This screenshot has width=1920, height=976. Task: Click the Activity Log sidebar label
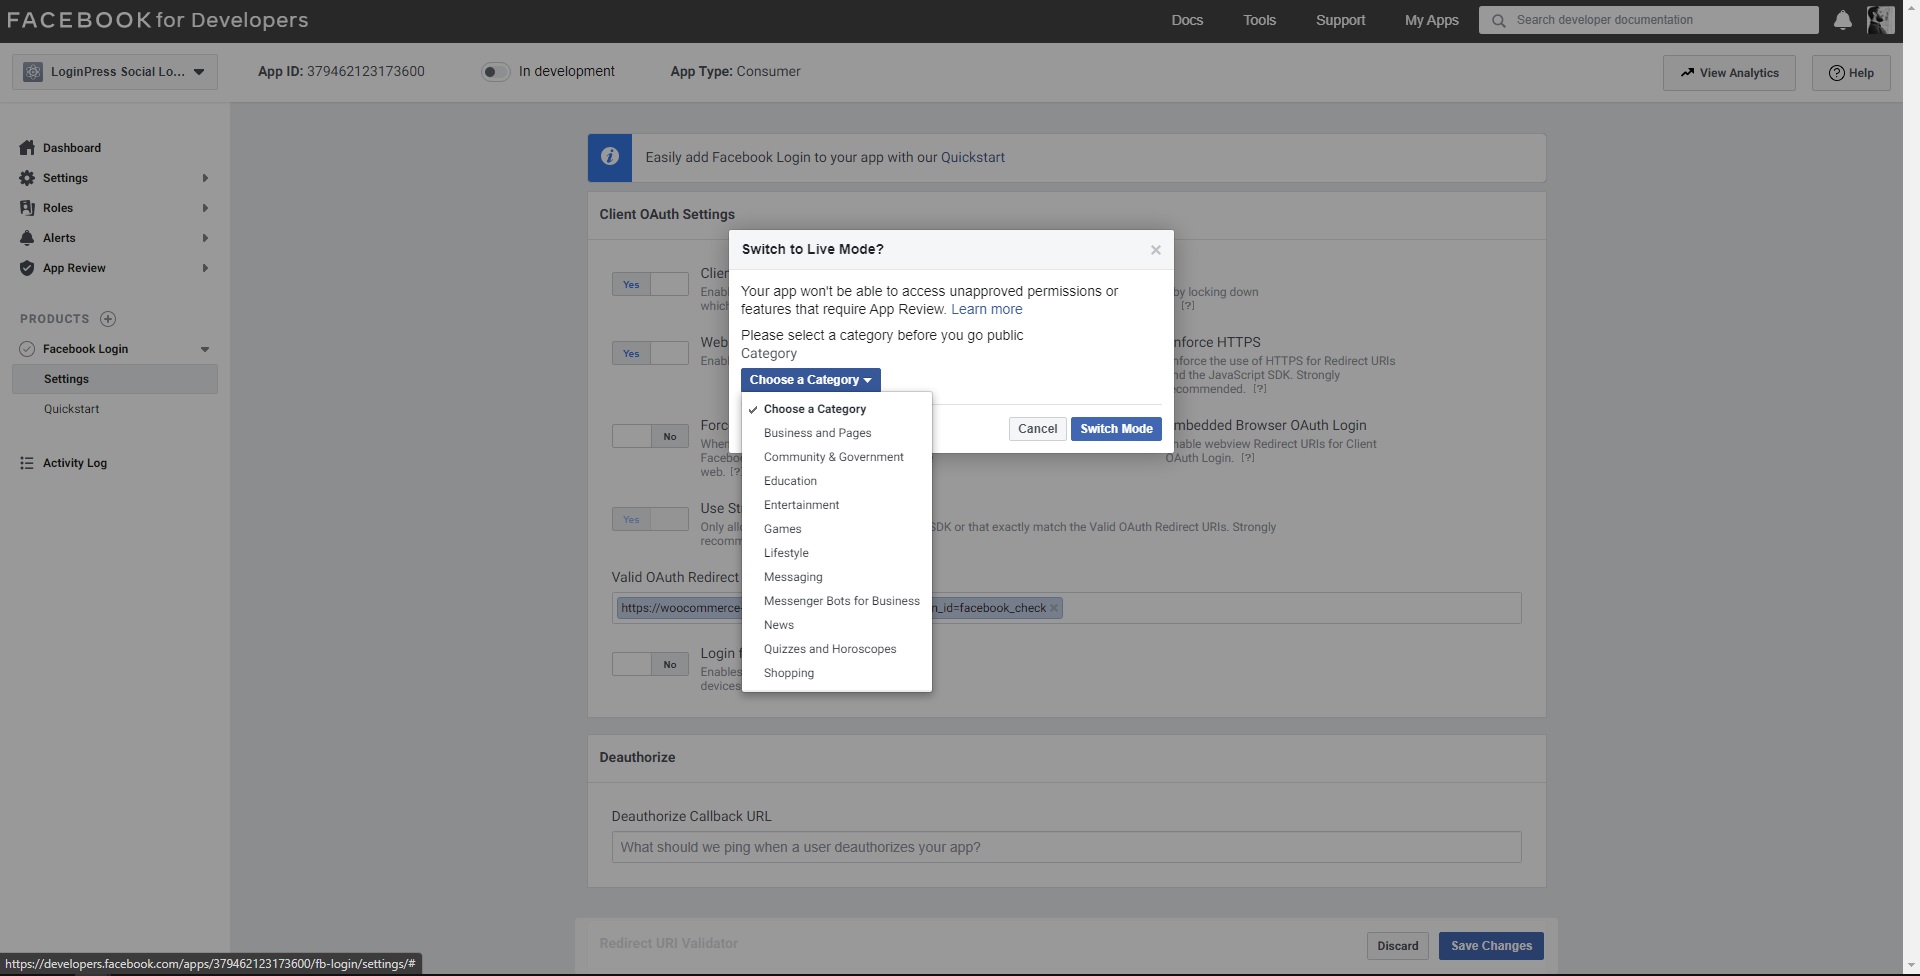(x=75, y=463)
